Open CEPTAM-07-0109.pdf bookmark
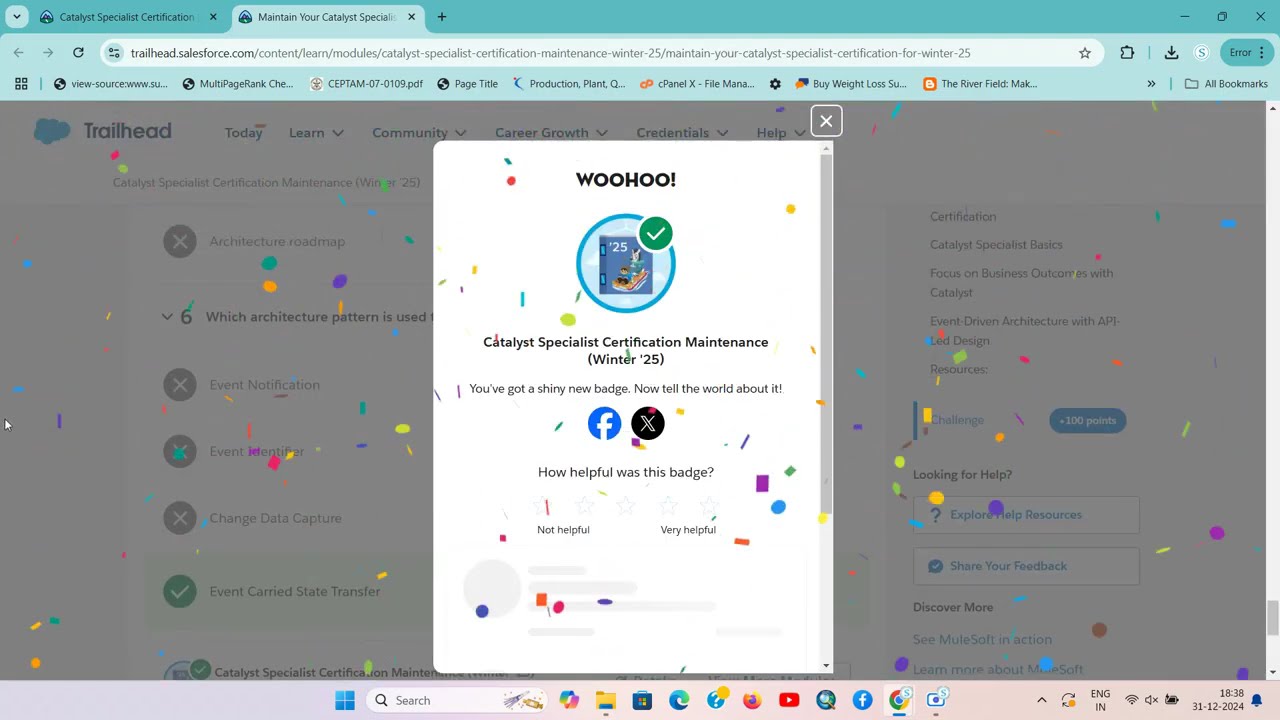The image size is (1280, 720). point(367,84)
